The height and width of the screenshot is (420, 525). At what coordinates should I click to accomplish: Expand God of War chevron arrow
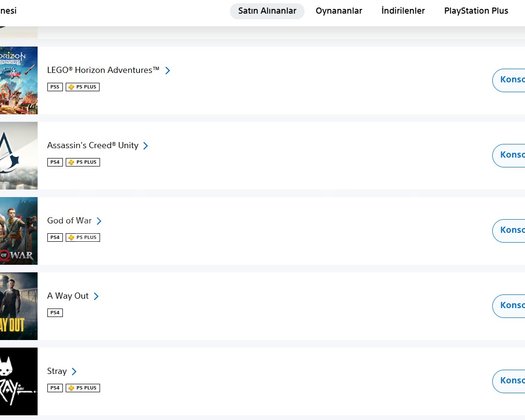click(99, 221)
